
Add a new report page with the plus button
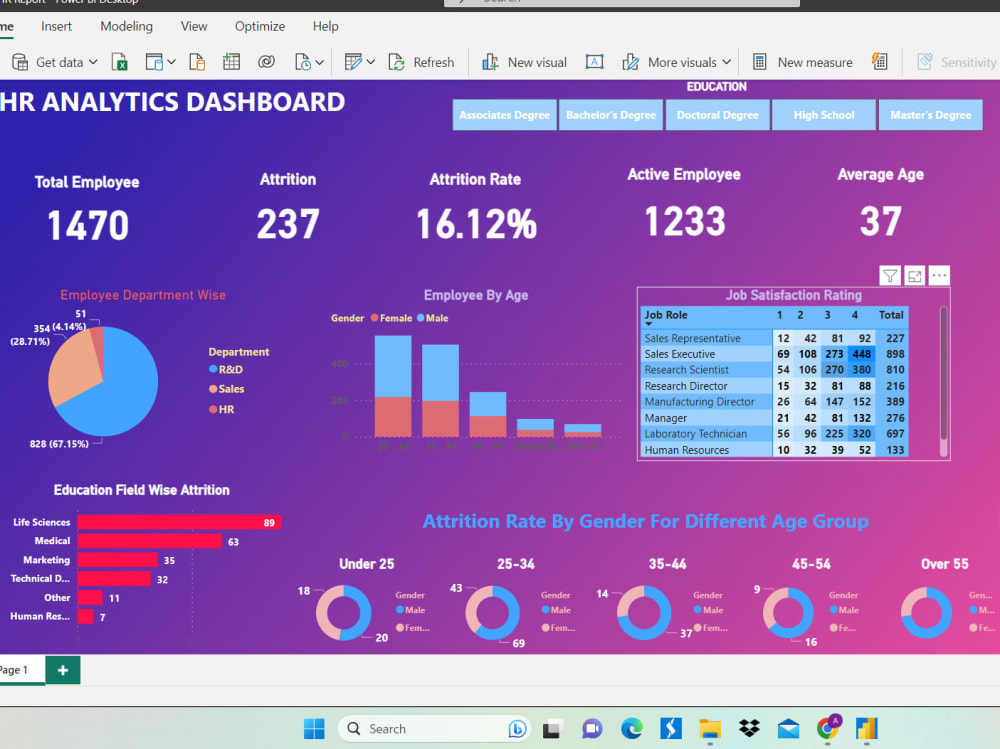[x=62, y=670]
